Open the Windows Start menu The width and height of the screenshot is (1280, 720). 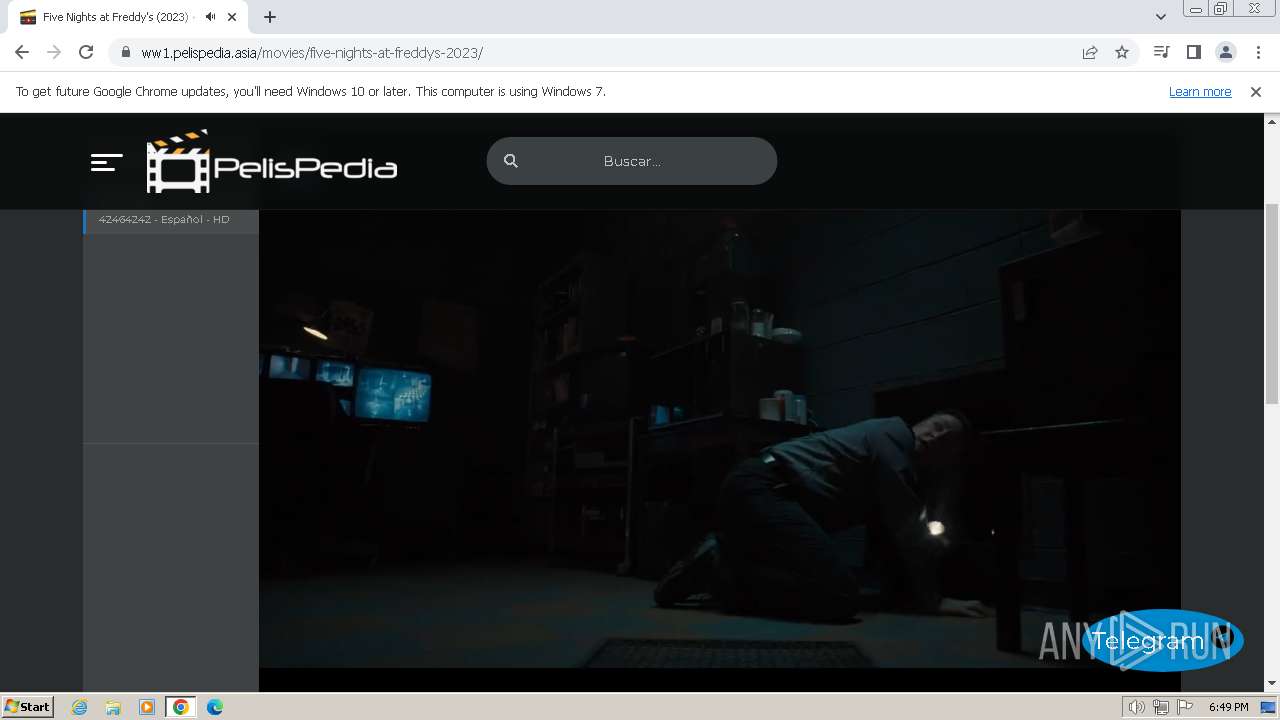[27, 706]
